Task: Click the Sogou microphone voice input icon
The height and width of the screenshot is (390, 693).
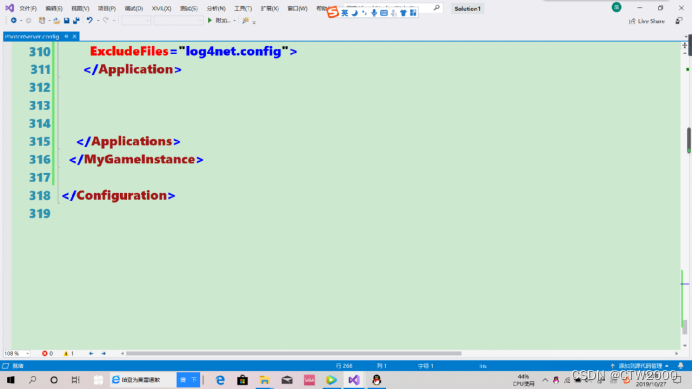Action: click(374, 13)
